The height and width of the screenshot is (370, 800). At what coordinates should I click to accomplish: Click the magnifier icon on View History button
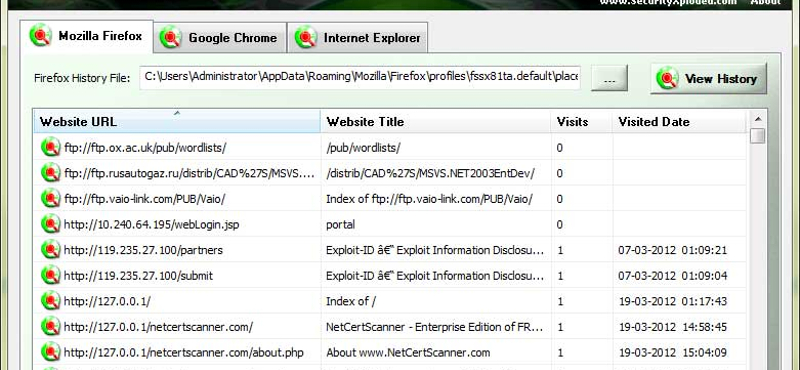click(667, 79)
